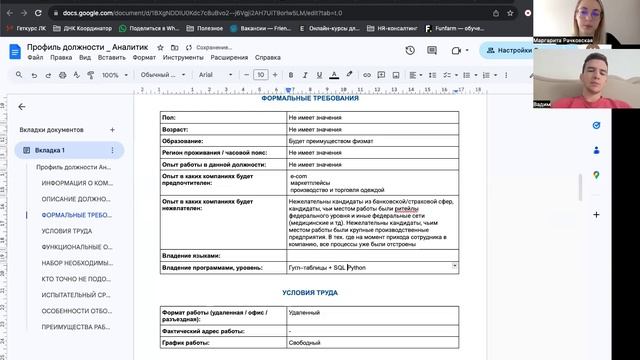This screenshot has height=360, width=640.
Task: Open text alignment options
Action: point(416,75)
